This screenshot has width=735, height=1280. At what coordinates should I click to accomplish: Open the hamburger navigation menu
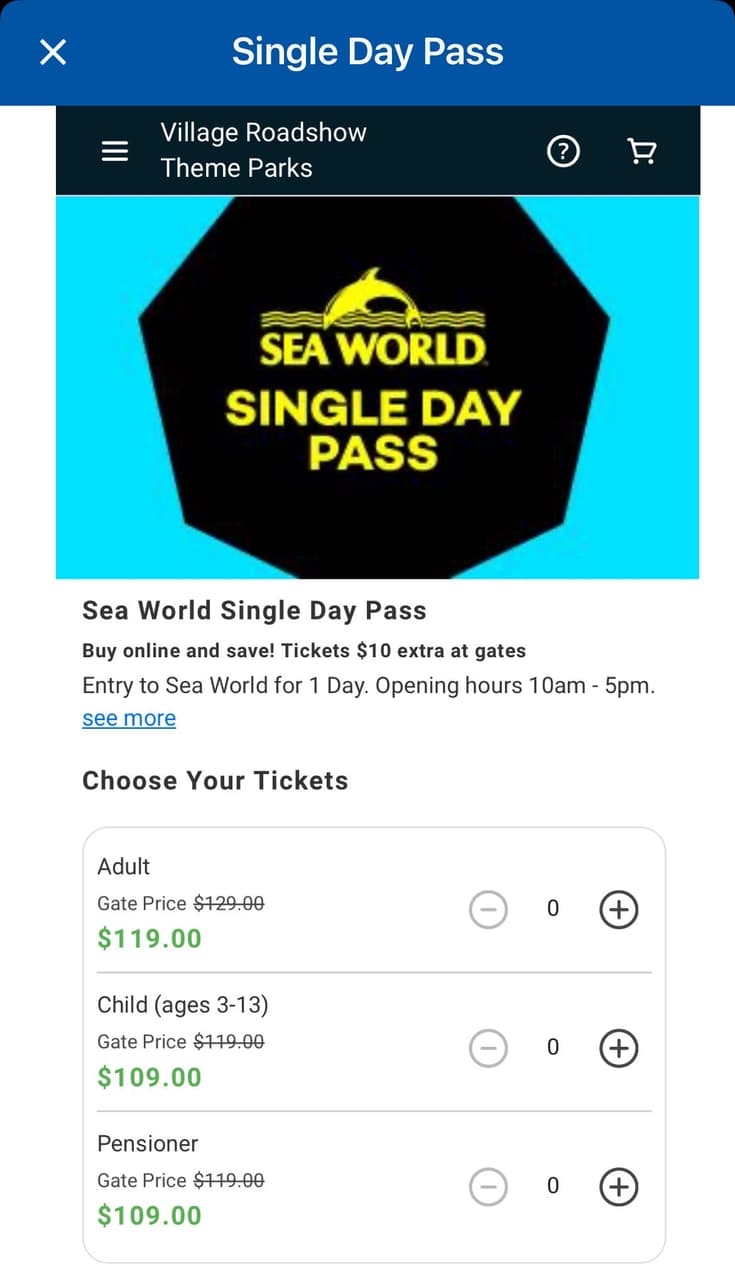114,150
